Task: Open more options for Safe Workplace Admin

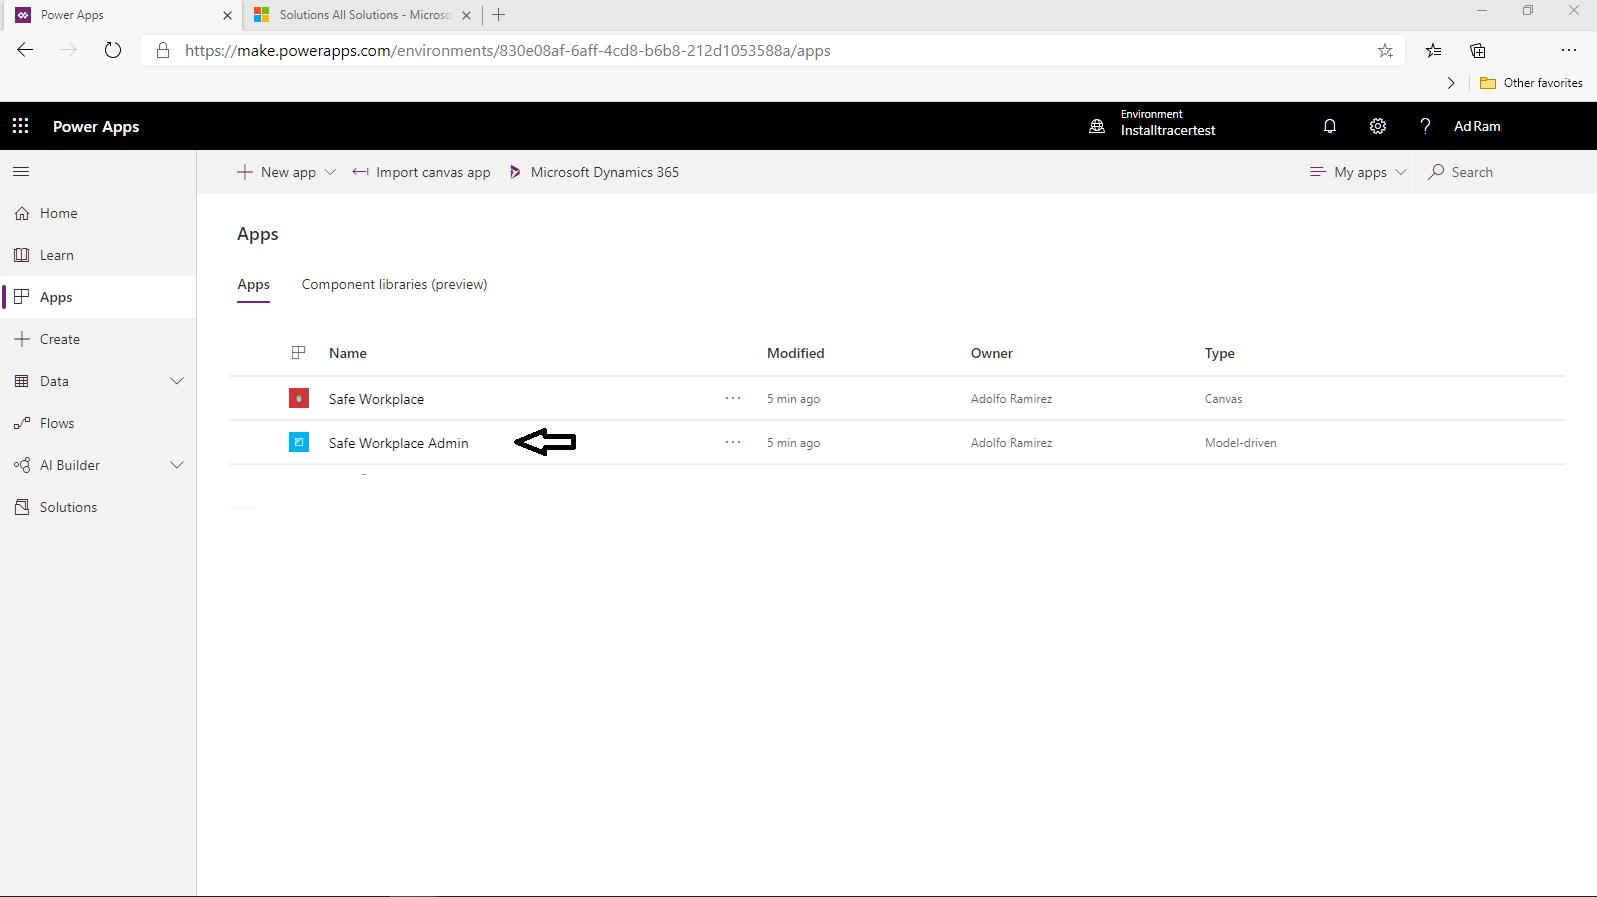Action: [733, 442]
